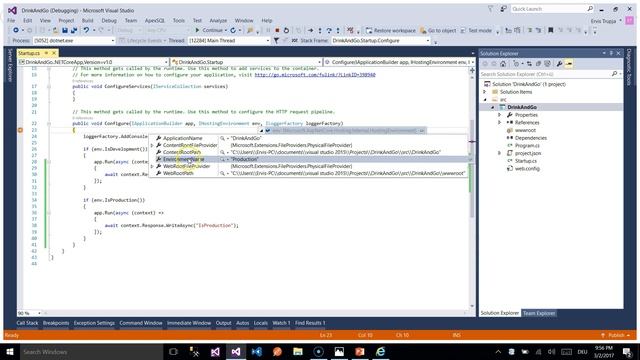Expand ContentRootFileProvider in datatip

pyautogui.click(x=152, y=145)
